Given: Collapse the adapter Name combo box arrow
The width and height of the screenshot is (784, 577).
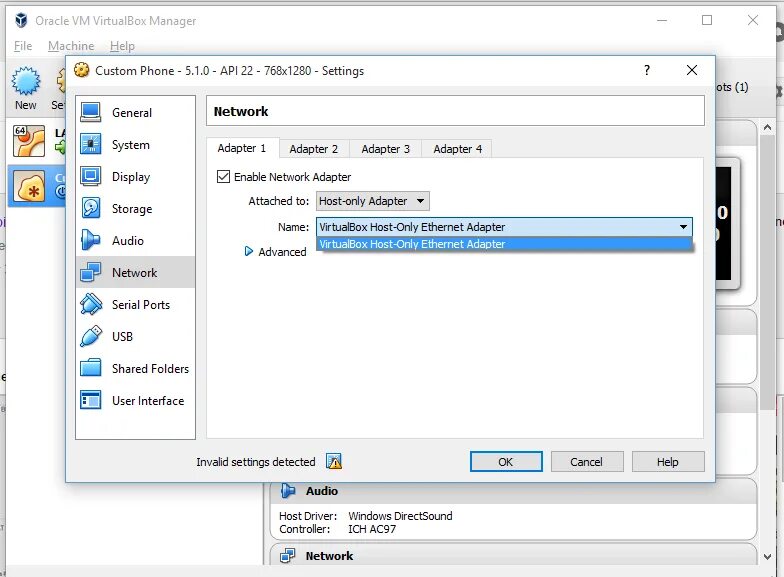Looking at the screenshot, I should coord(683,227).
